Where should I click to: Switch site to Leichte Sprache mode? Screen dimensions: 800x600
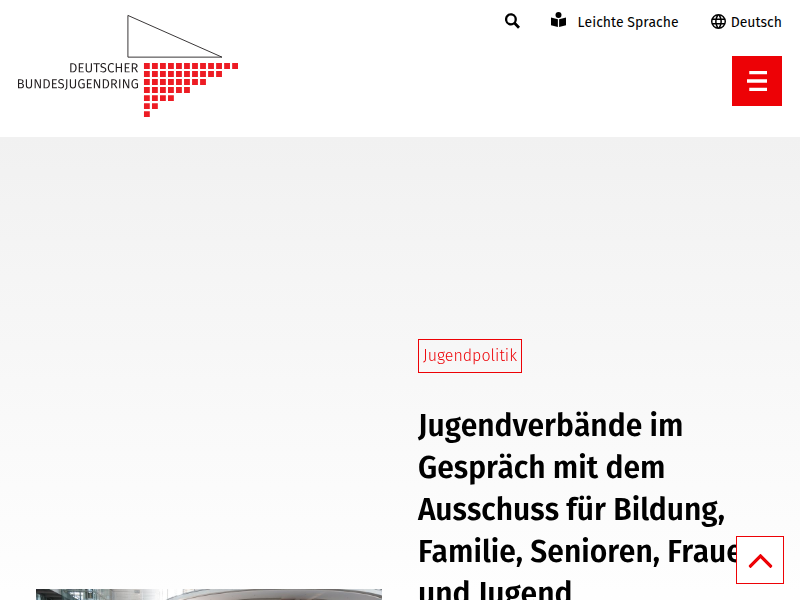coord(614,21)
